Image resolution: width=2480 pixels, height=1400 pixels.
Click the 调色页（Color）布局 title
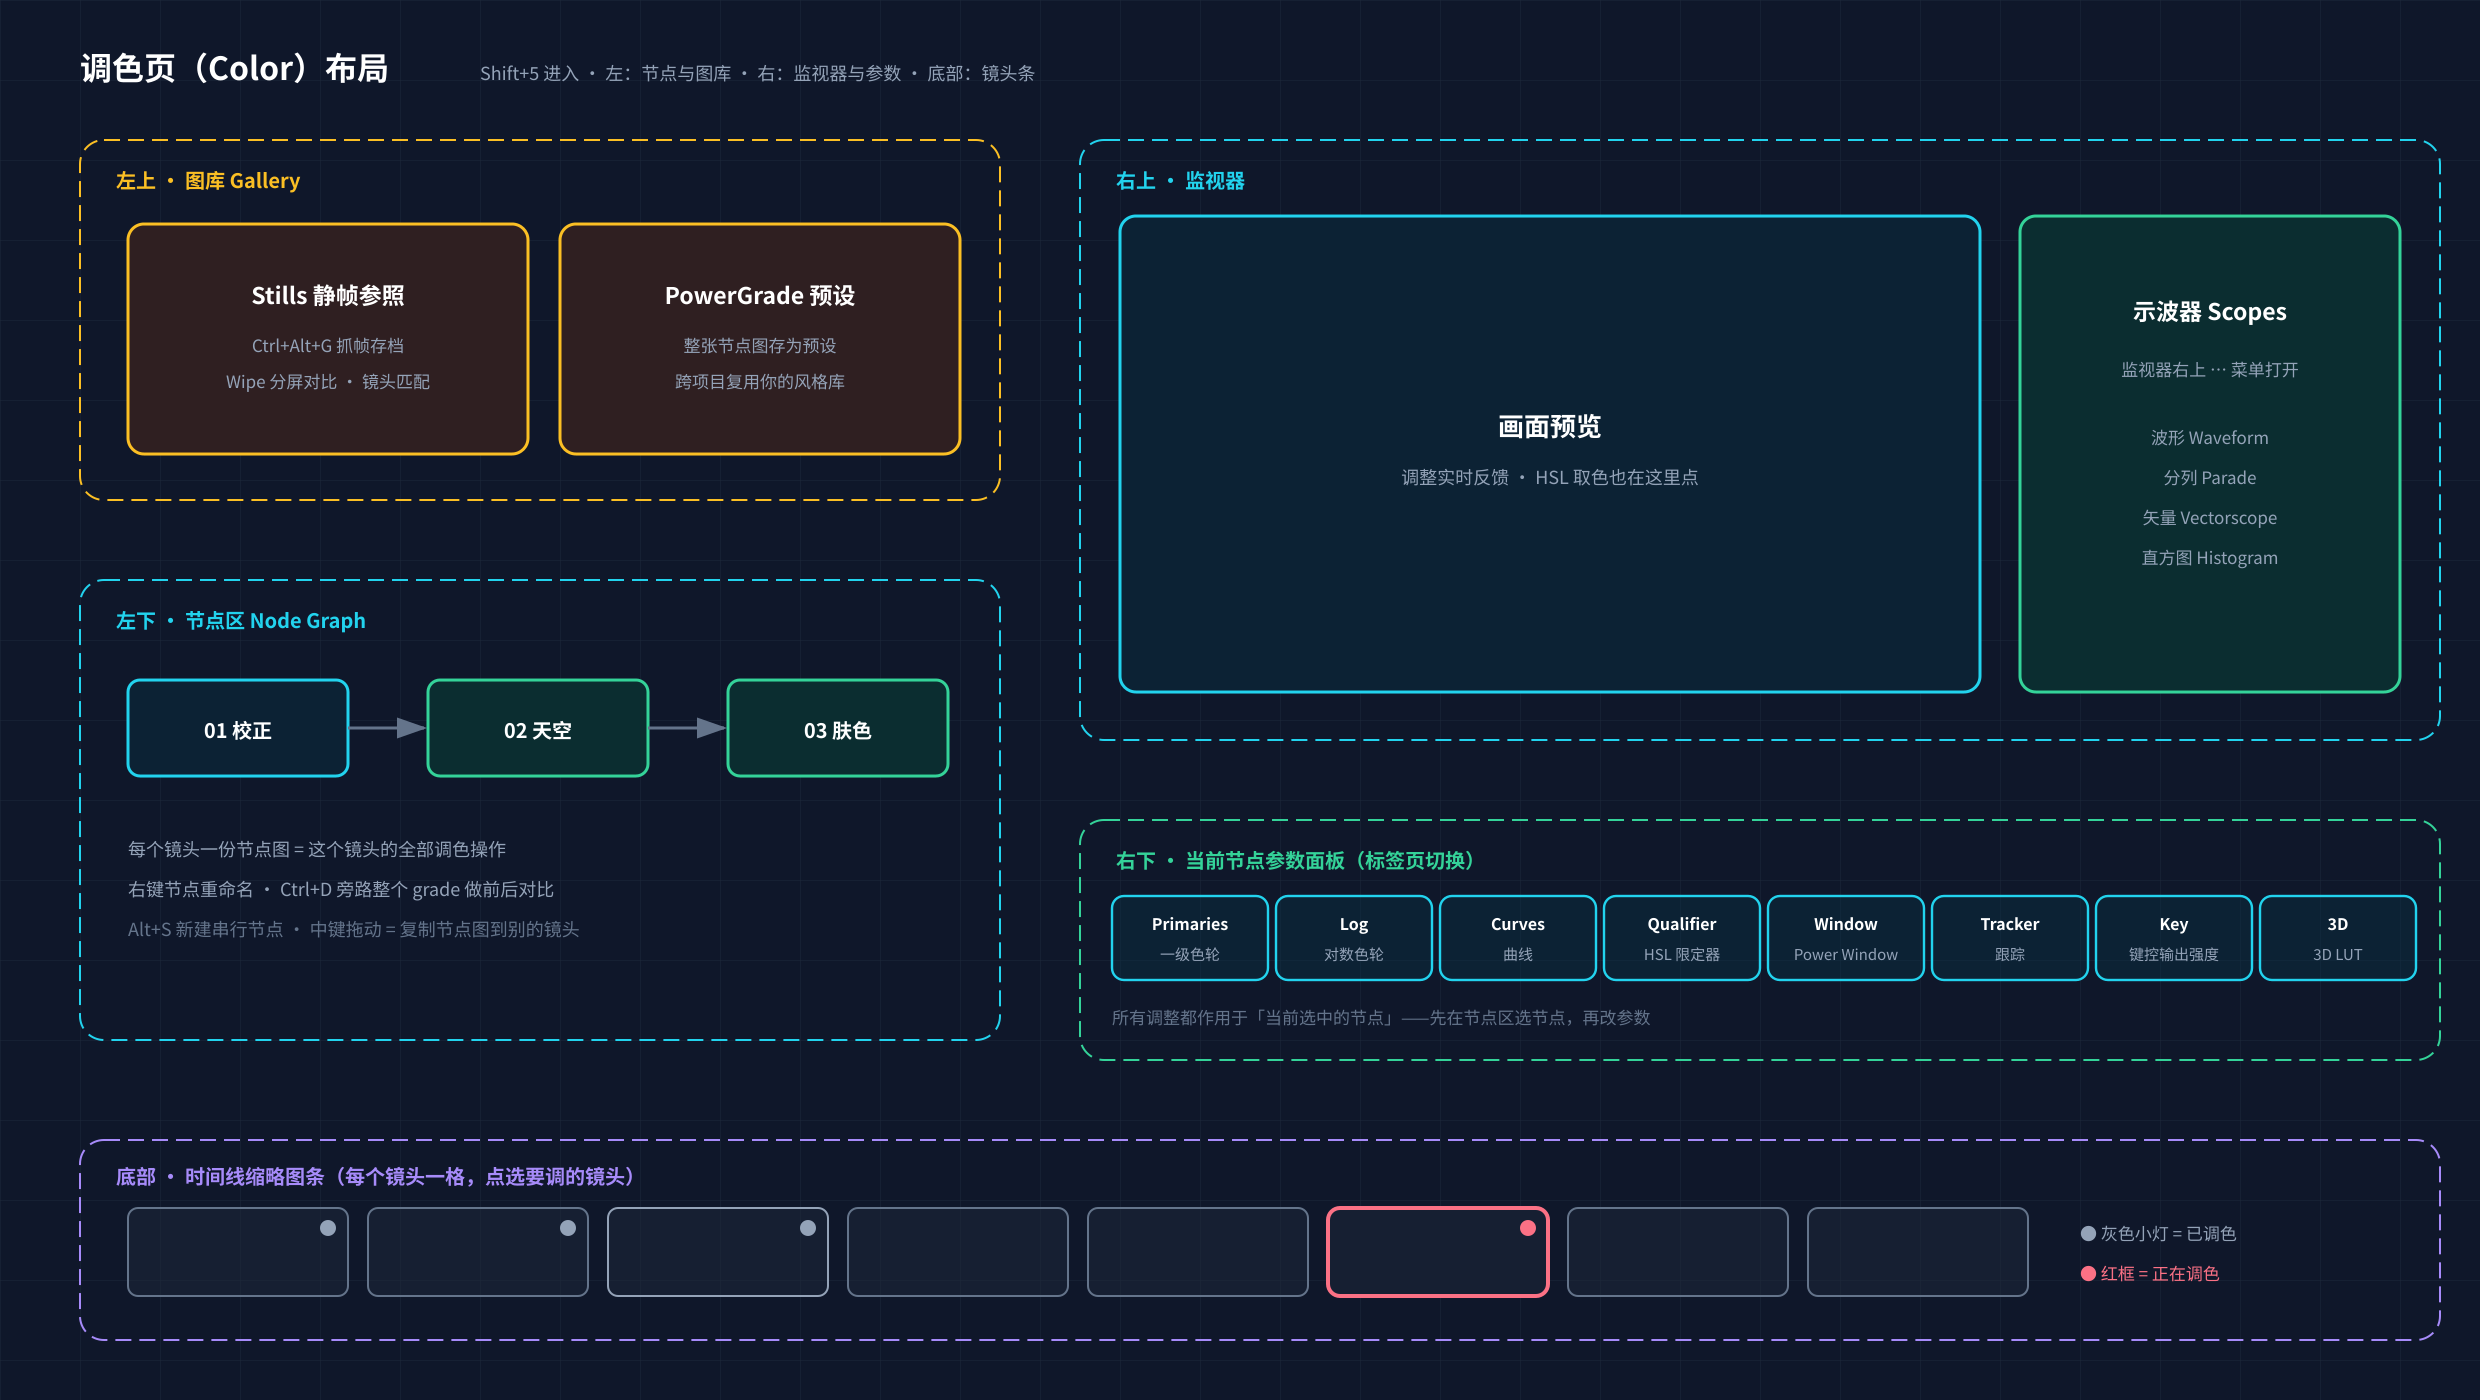tap(234, 68)
